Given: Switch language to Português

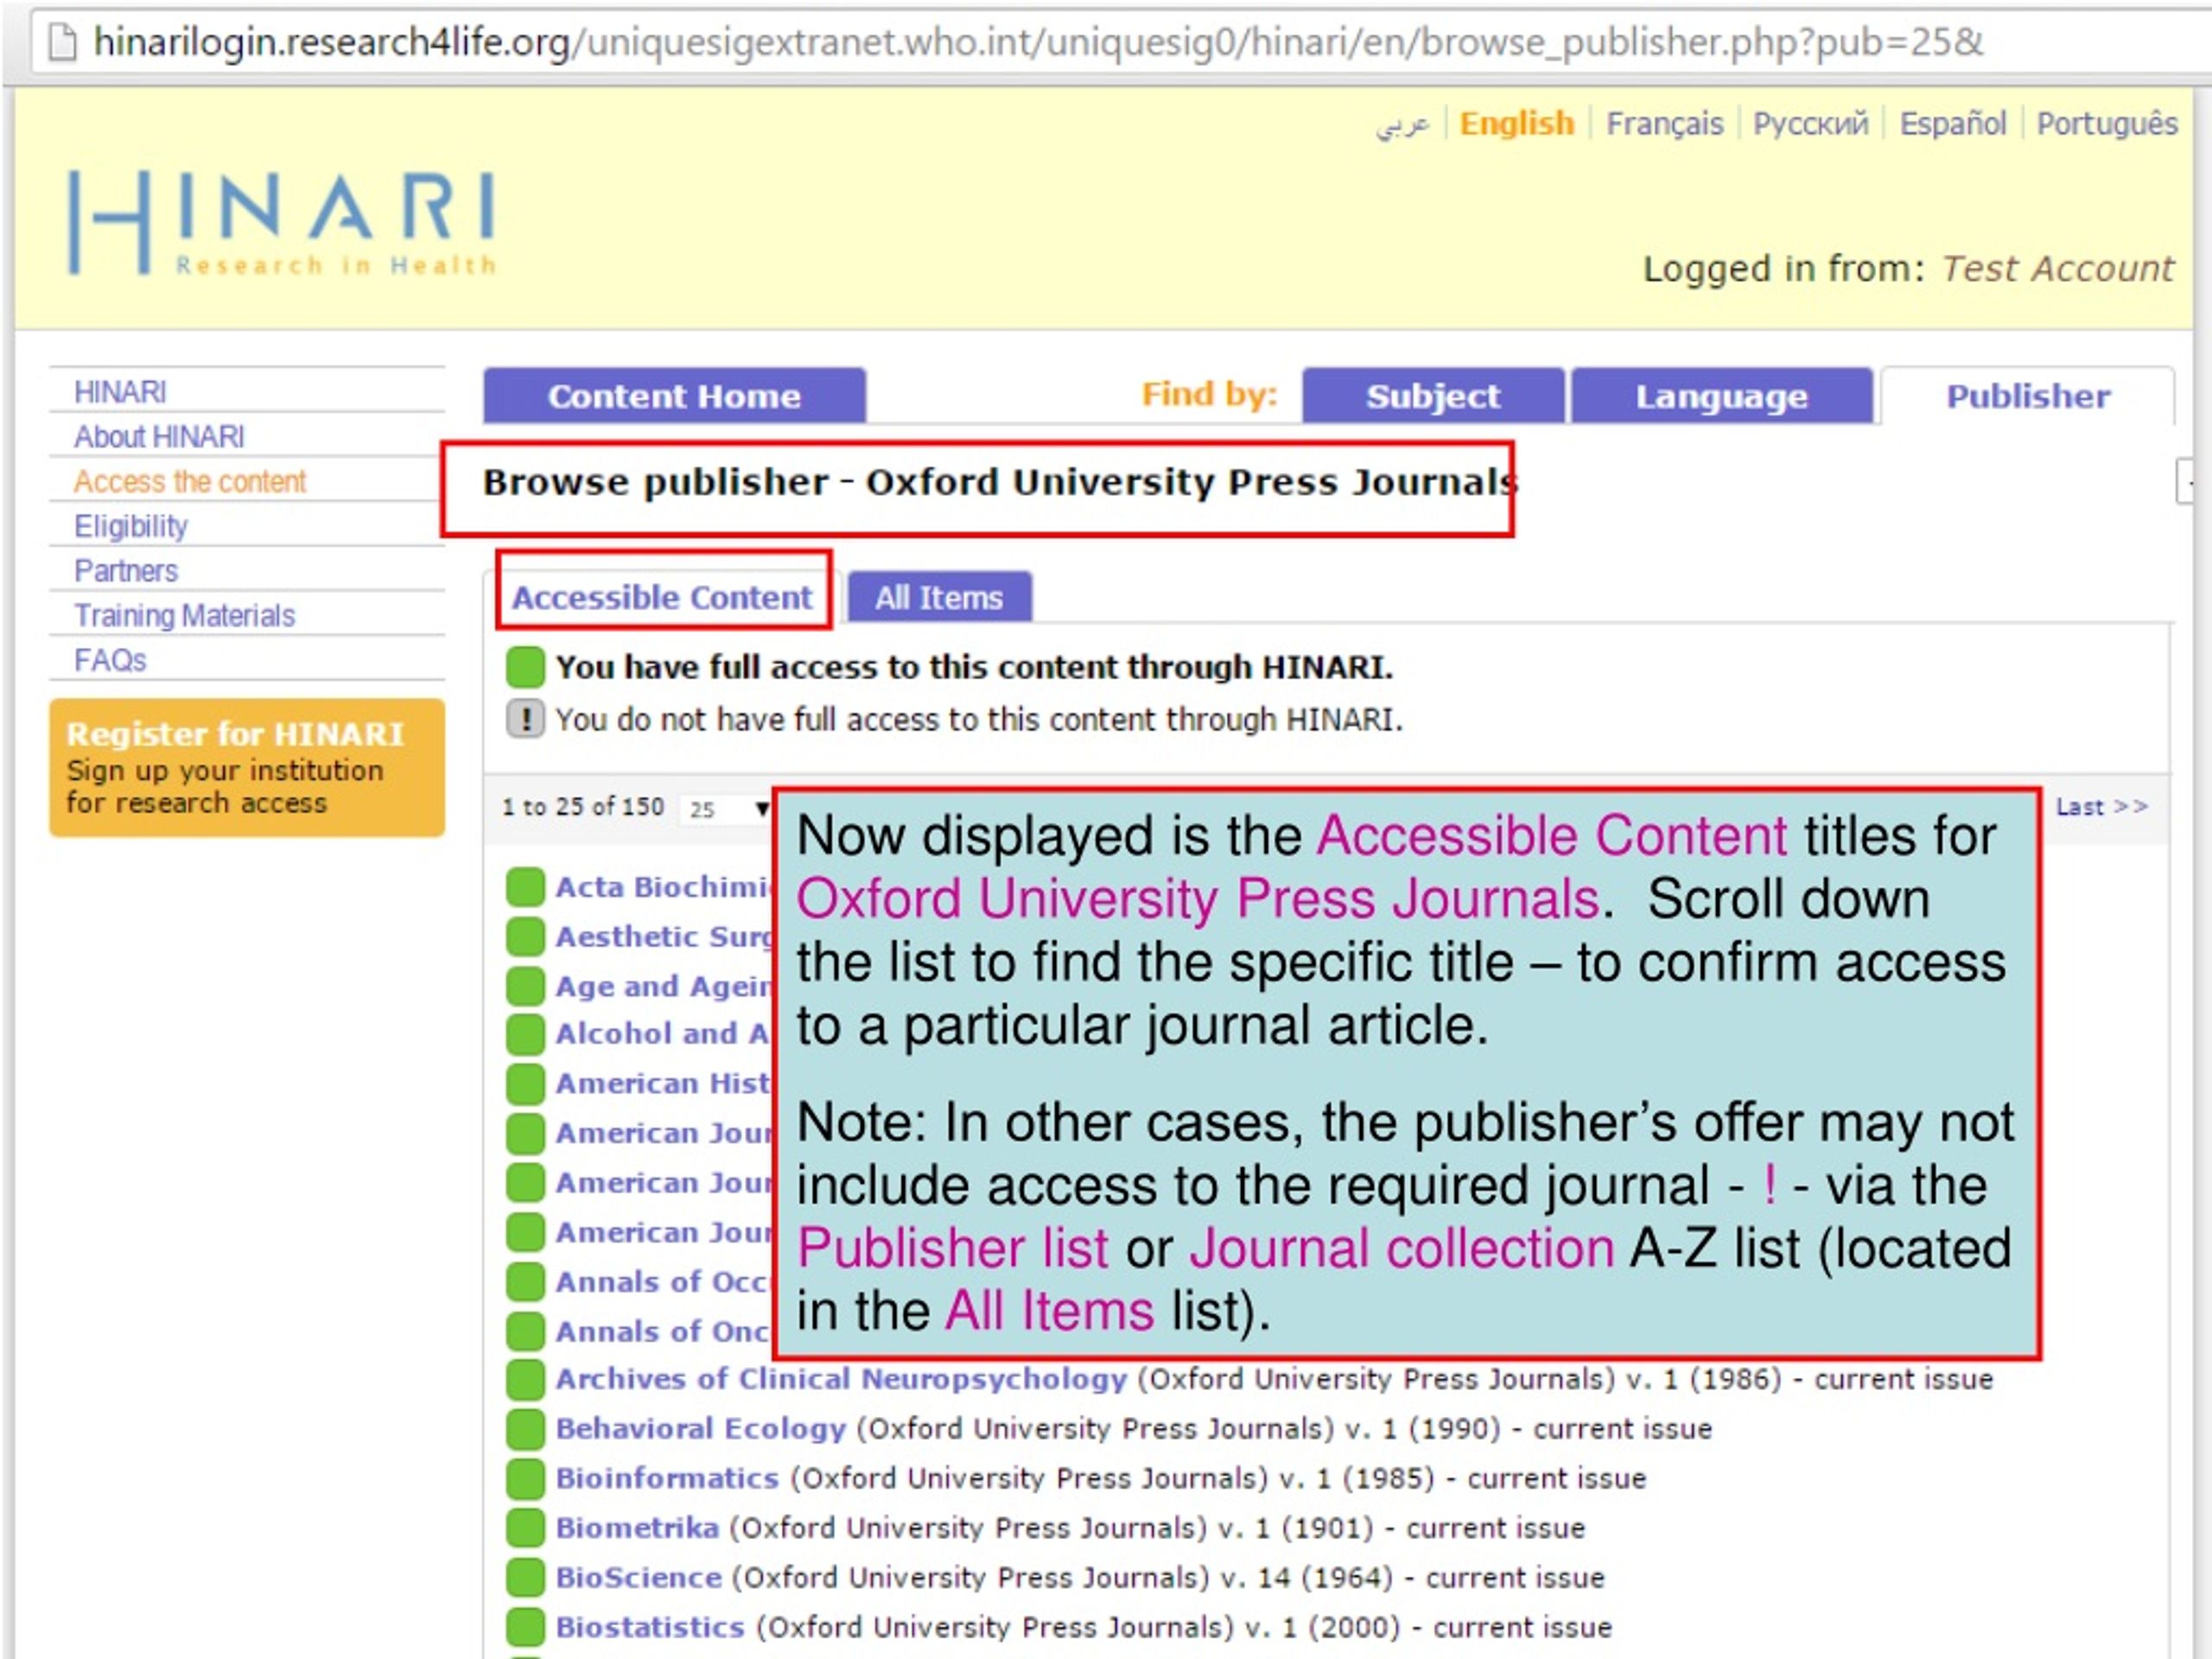Looking at the screenshot, I should coord(2108,123).
